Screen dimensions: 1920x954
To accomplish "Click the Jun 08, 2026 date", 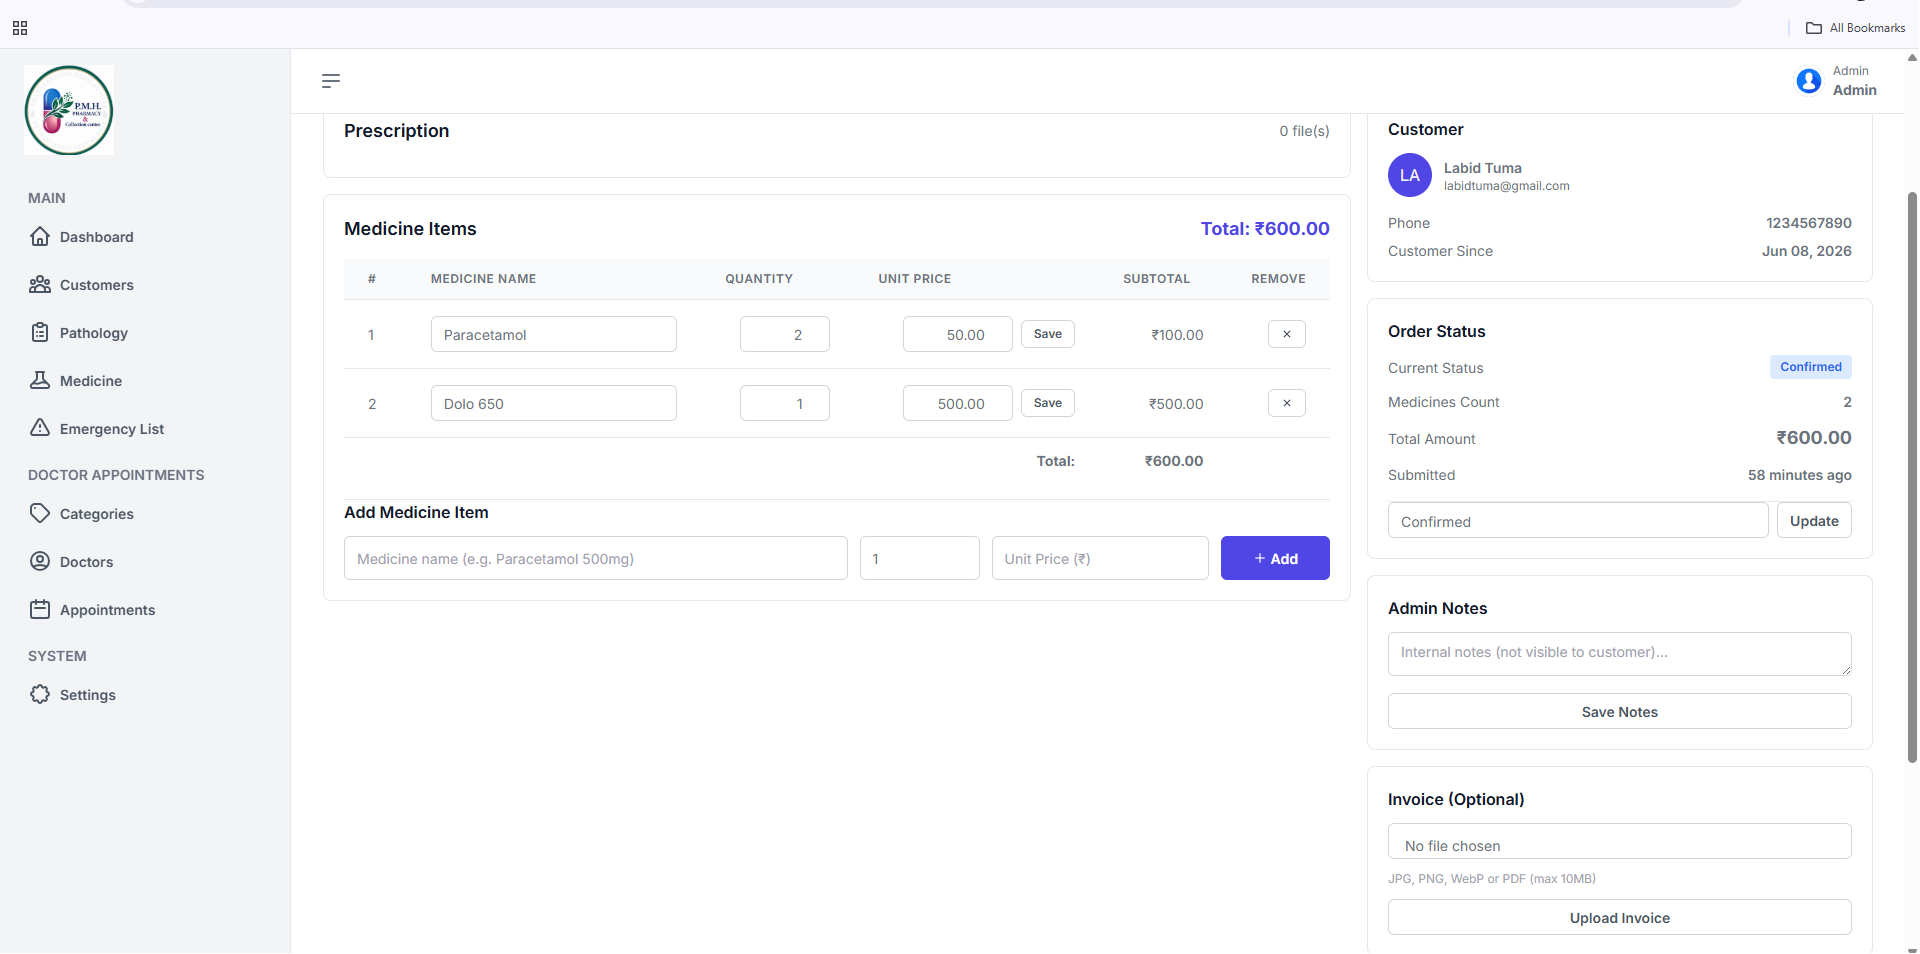I will [1806, 251].
